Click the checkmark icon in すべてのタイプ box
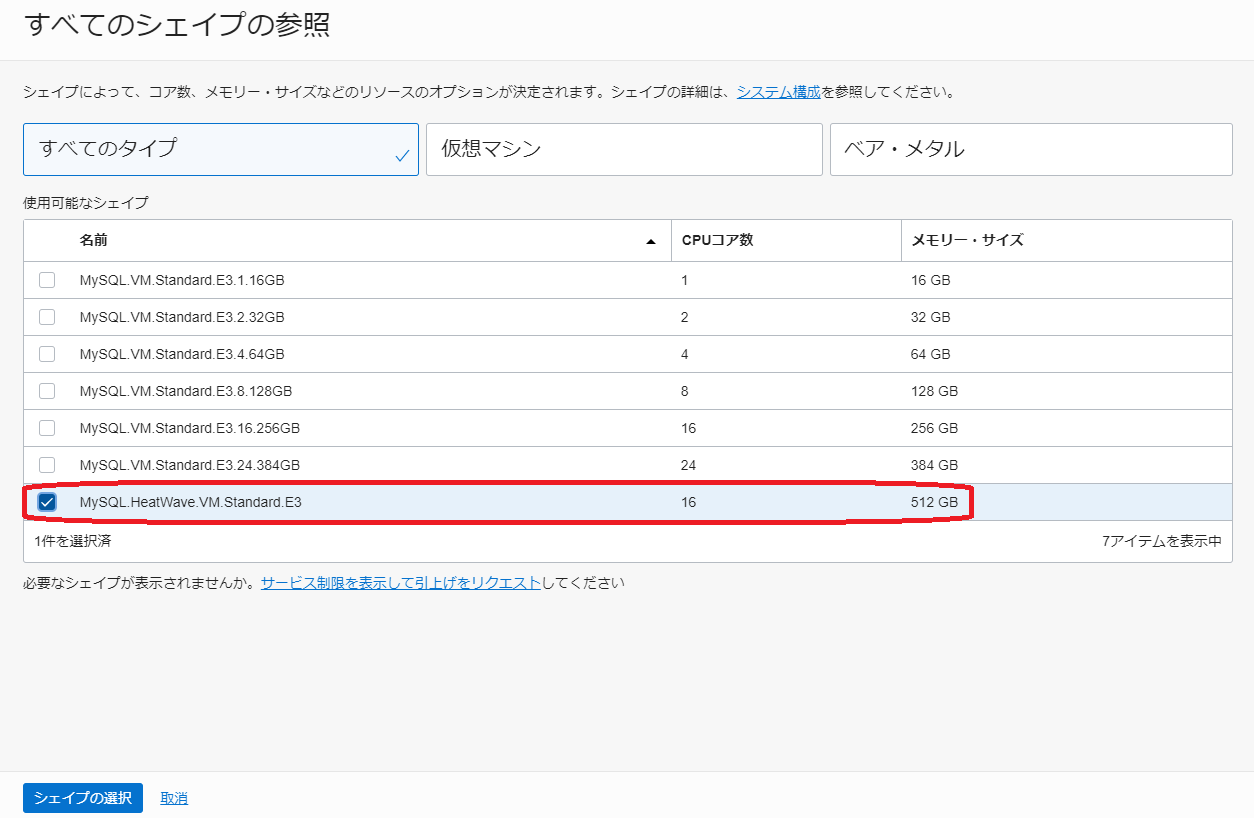 402,156
